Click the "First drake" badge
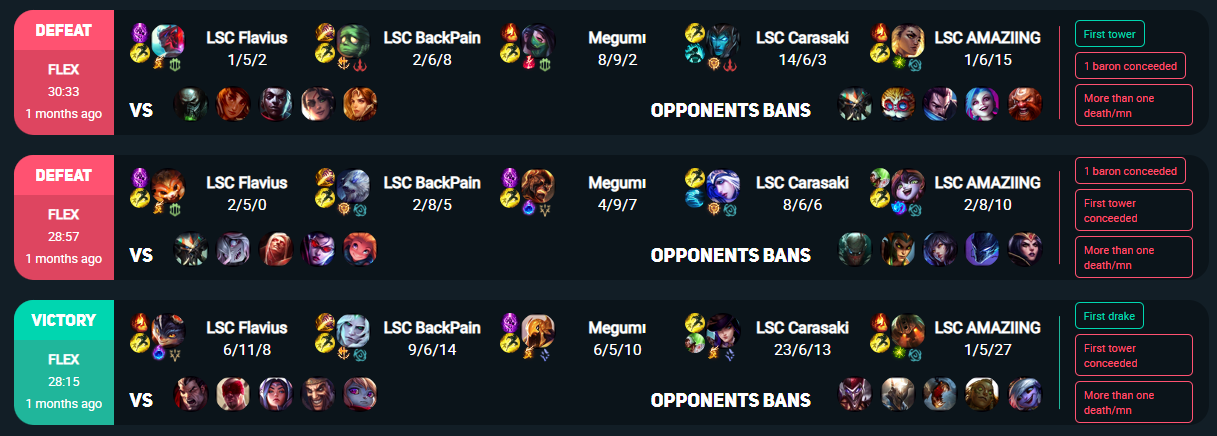The image size is (1217, 436). [1109, 316]
